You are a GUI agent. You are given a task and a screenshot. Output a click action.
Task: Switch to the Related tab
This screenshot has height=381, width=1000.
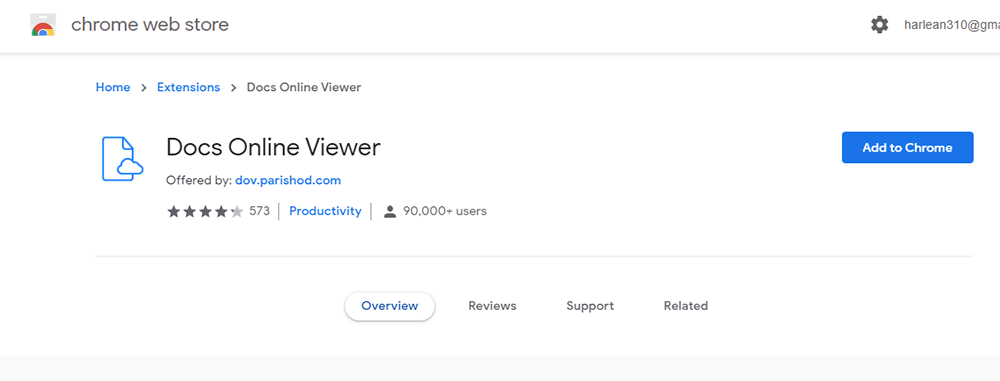pos(686,306)
